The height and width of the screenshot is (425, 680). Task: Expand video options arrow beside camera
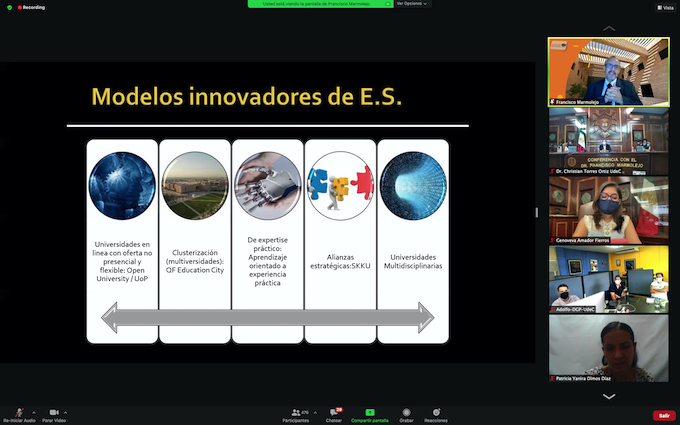click(x=65, y=412)
